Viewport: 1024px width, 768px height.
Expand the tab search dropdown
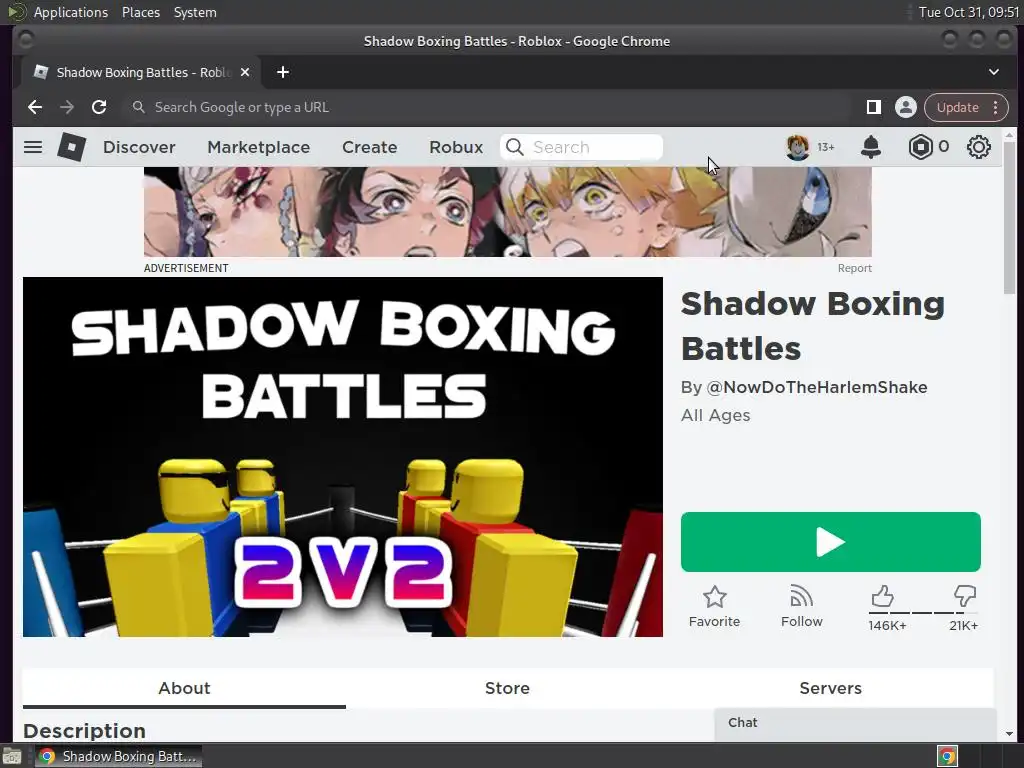point(993,72)
